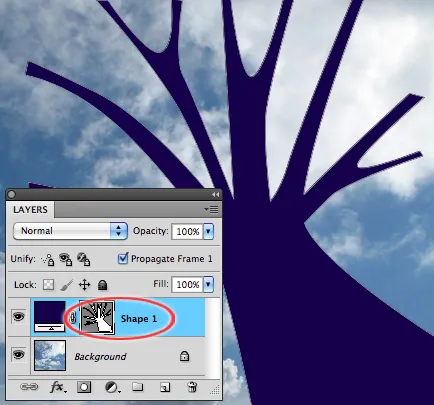Image resolution: width=434 pixels, height=405 pixels.
Task: Create new adjustment layer from the half-filled circle icon
Action: point(112,387)
